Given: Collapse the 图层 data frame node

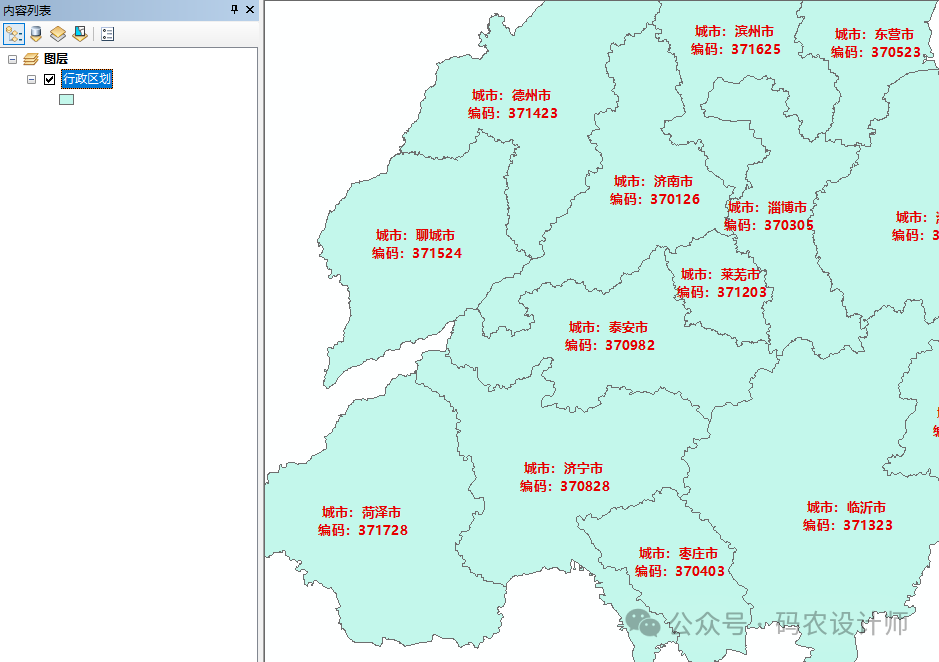Looking at the screenshot, I should [x=12, y=59].
